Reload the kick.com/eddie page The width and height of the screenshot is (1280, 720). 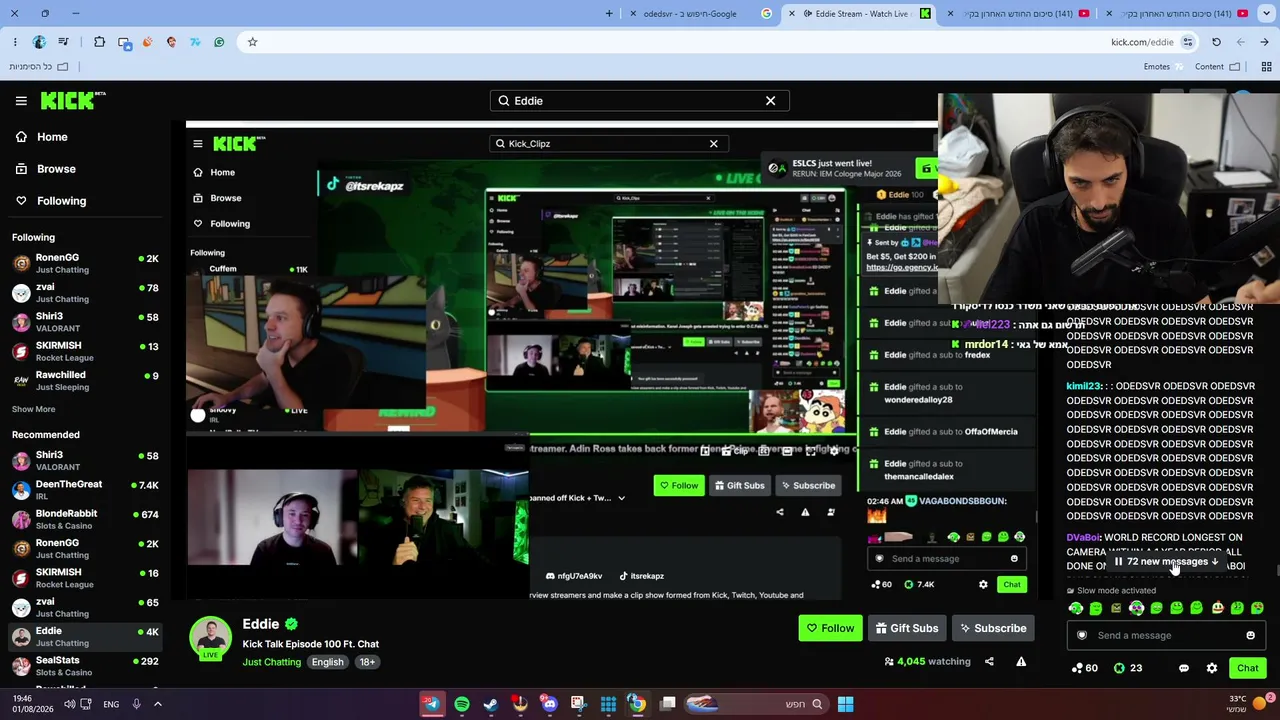1216,42
